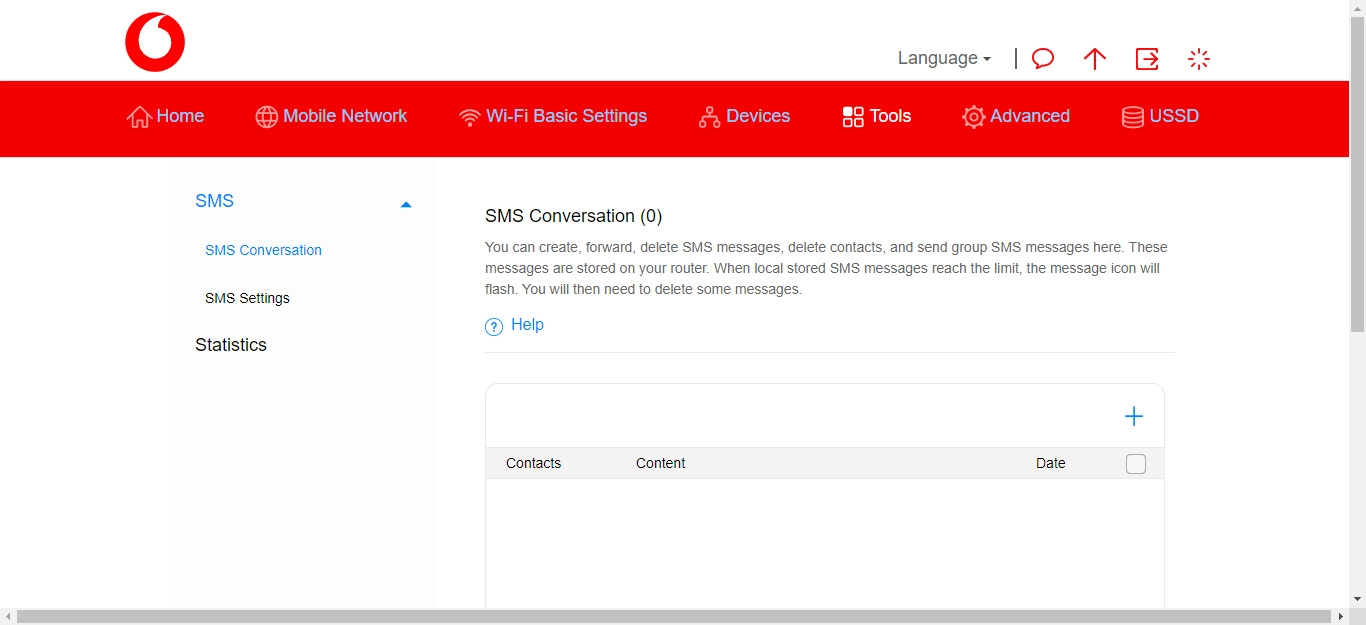This screenshot has height=625, width=1366.
Task: Switch to SMS Settings in the sidebar
Action: pos(247,297)
